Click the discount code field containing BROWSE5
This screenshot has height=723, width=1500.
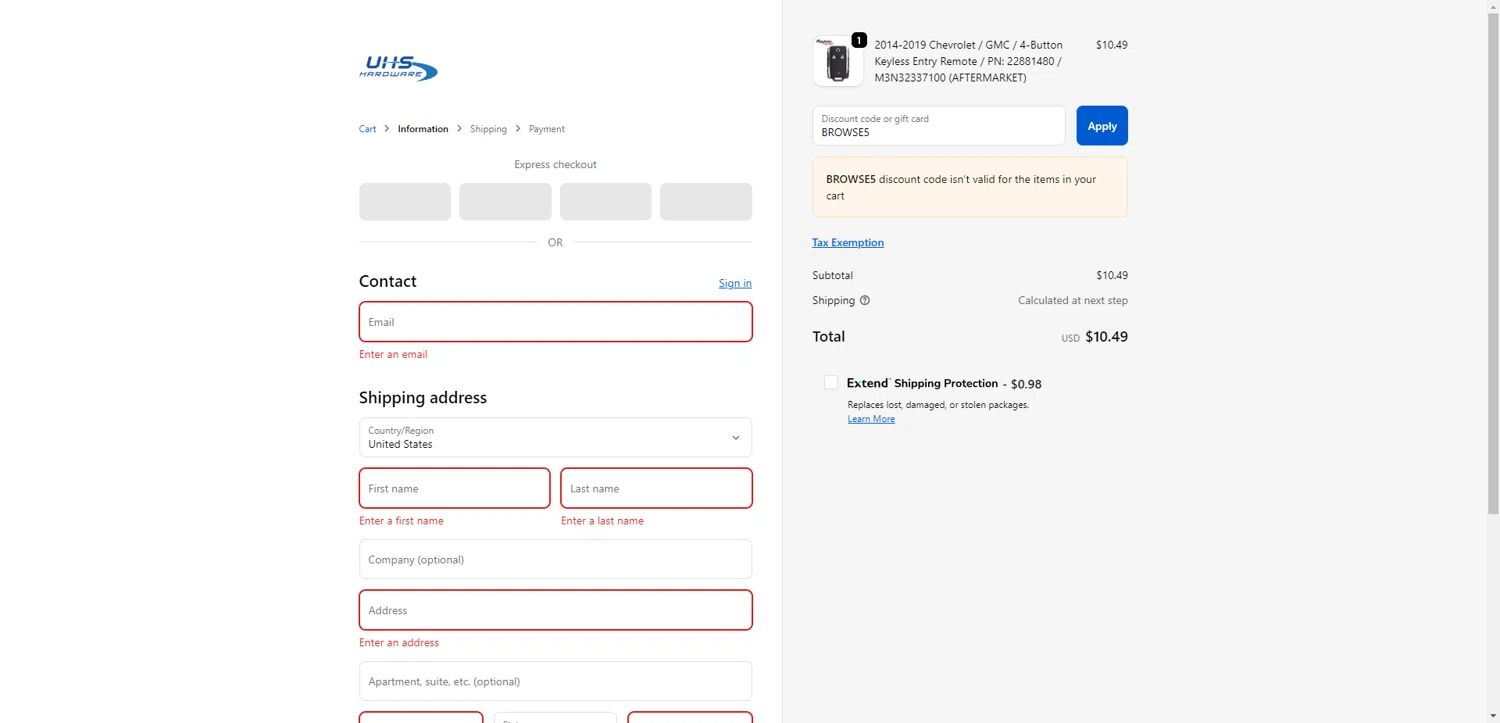pos(939,126)
